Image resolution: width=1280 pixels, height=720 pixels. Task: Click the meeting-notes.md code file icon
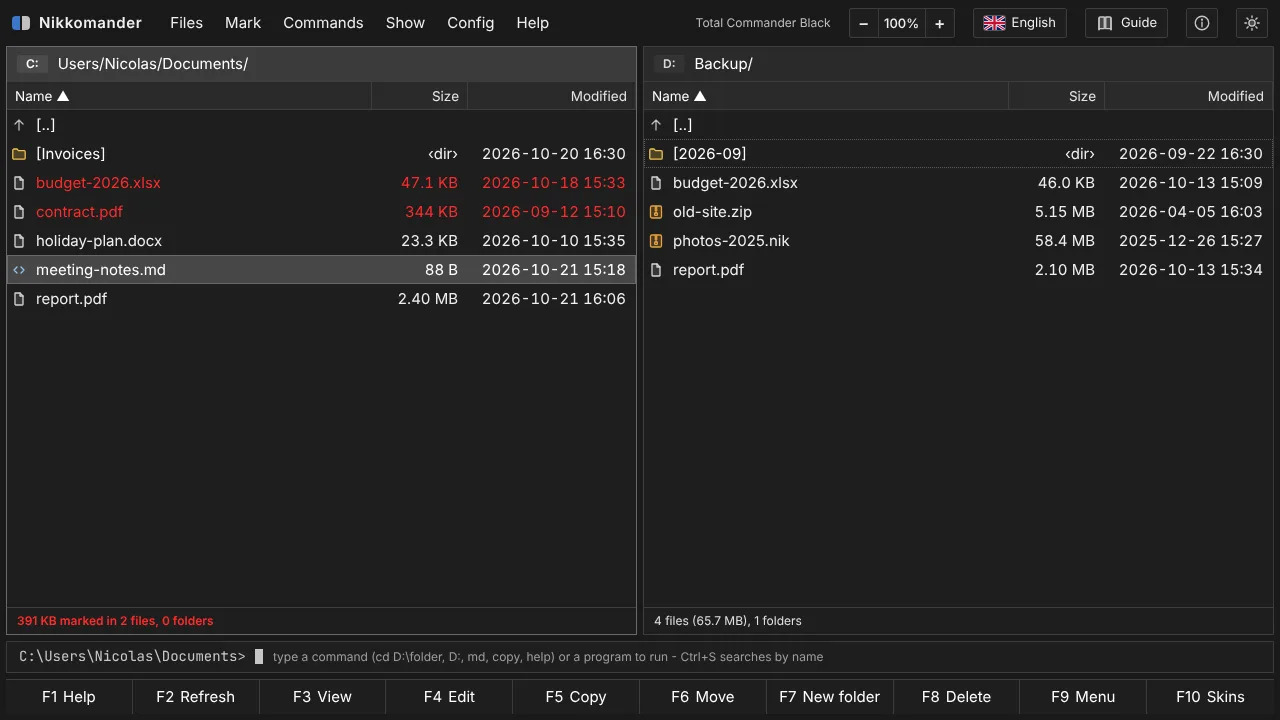(19, 270)
